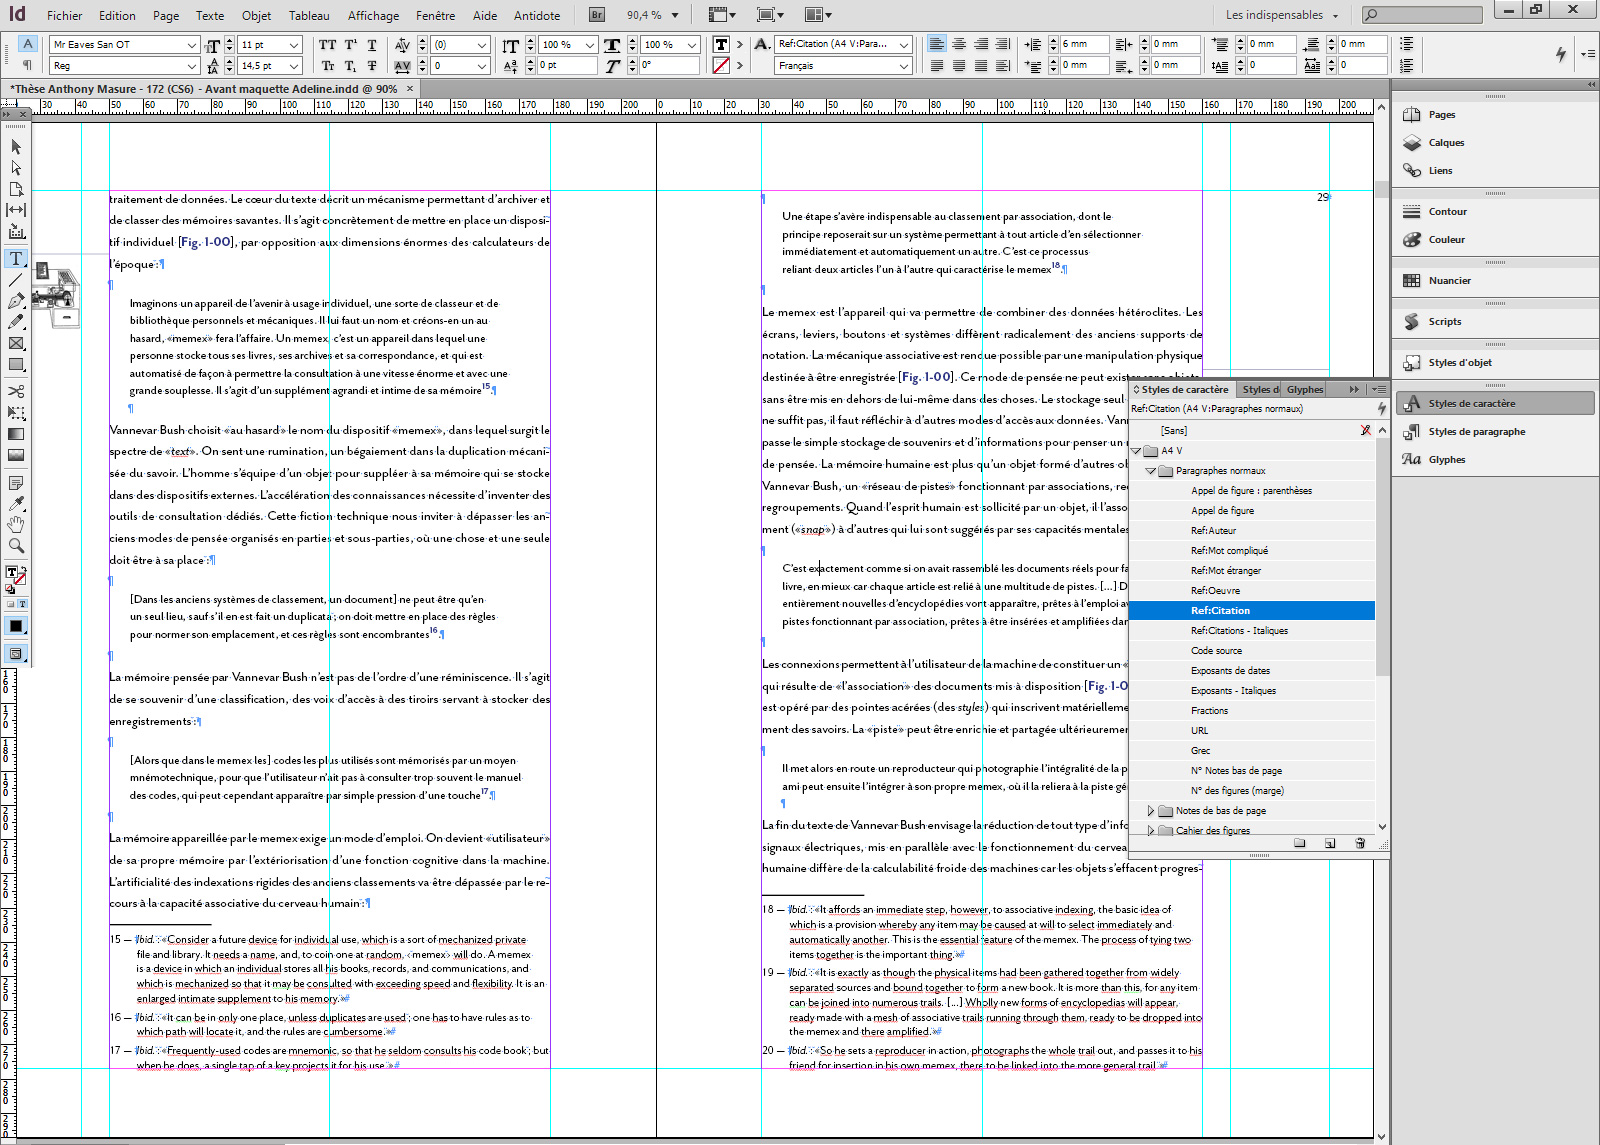This screenshot has height=1145, width=1600.
Task: Expand Notes de bas de page folder
Action: click(x=1151, y=811)
